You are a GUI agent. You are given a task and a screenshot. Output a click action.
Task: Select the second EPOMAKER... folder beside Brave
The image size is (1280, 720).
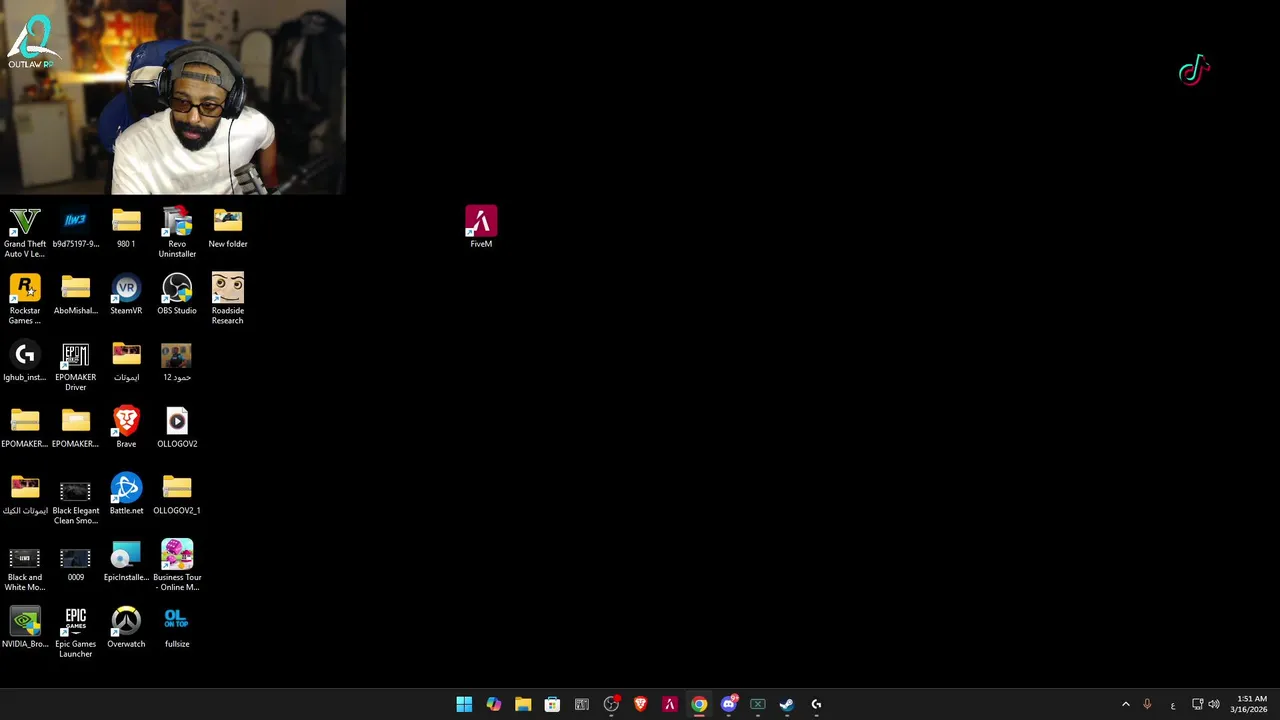click(x=76, y=428)
